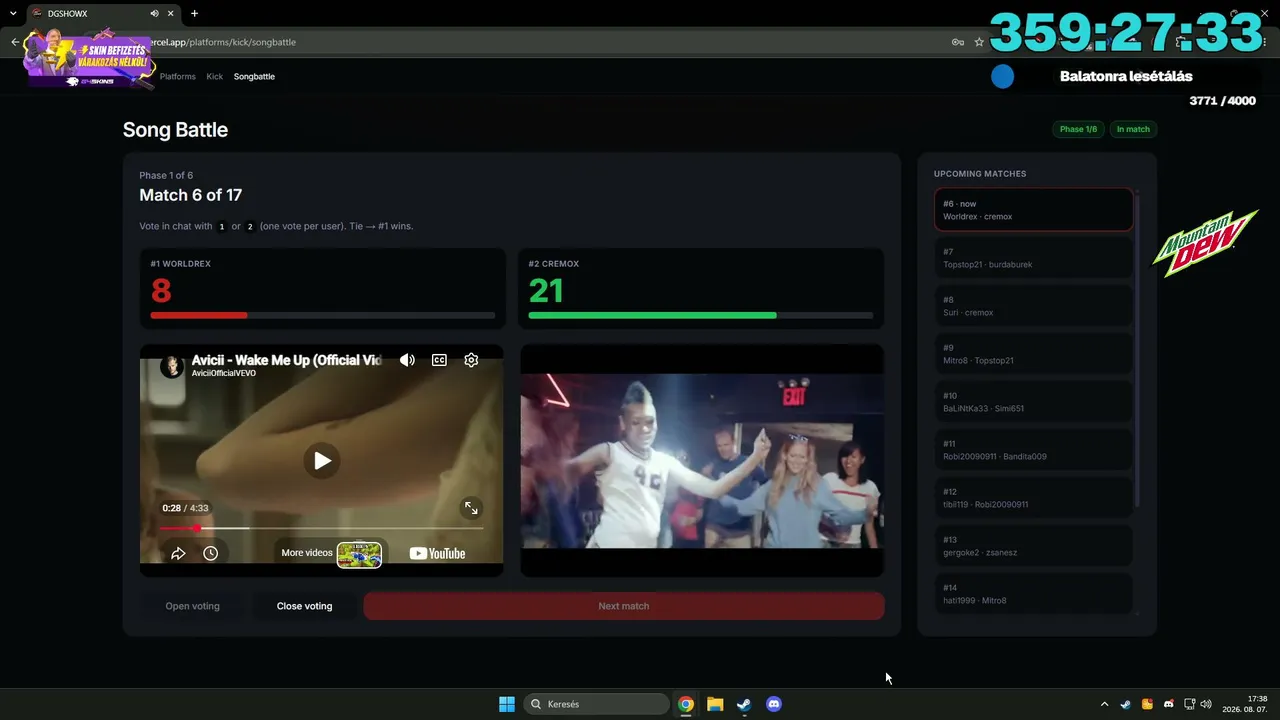Enter fullscreen on the Avicii video
The height and width of the screenshot is (720, 1280).
pos(471,508)
